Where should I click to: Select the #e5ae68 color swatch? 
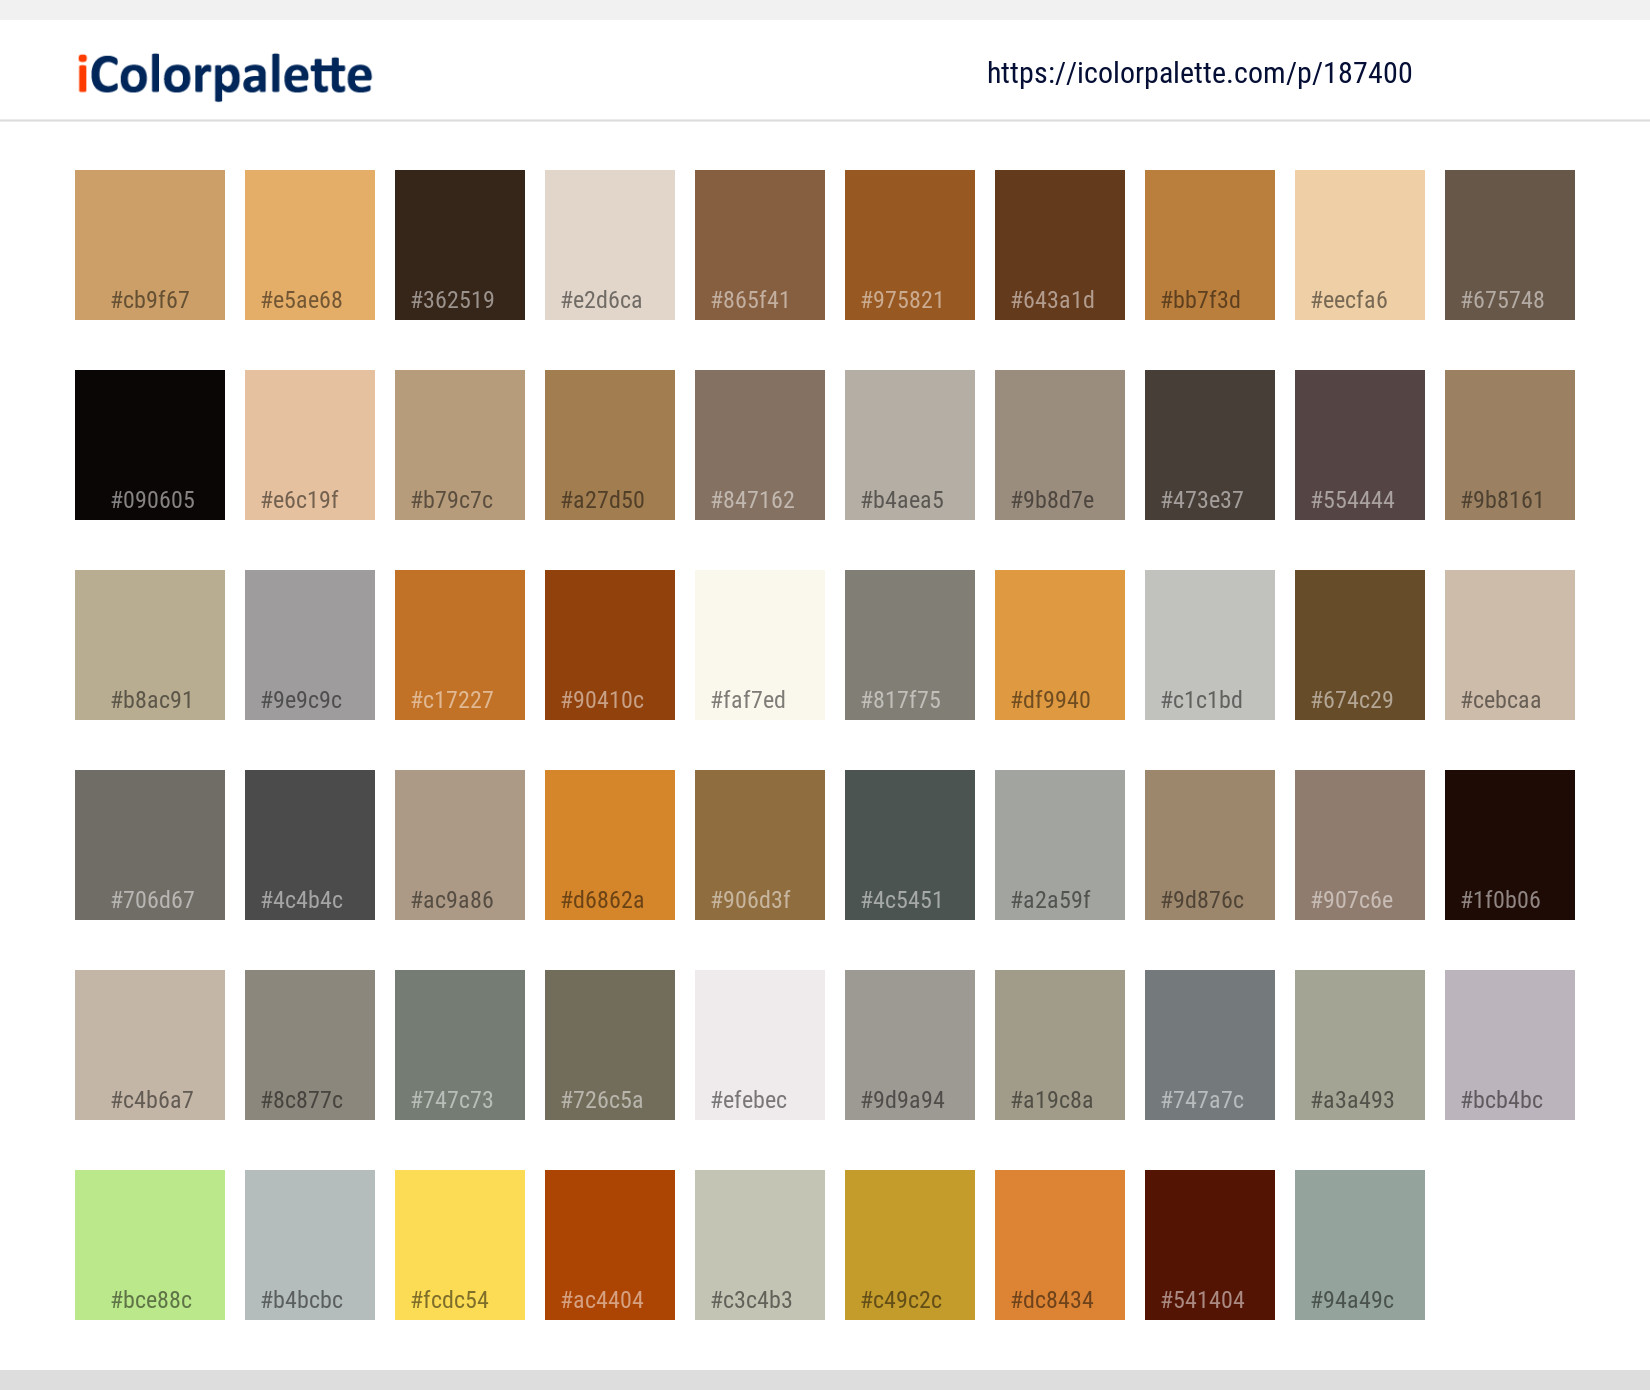pyautogui.click(x=309, y=244)
